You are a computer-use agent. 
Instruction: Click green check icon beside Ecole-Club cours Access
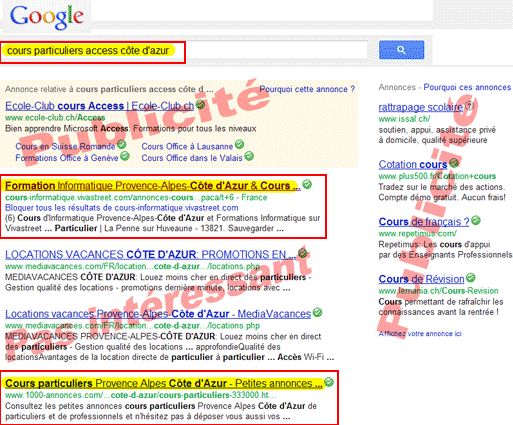click(x=200, y=104)
